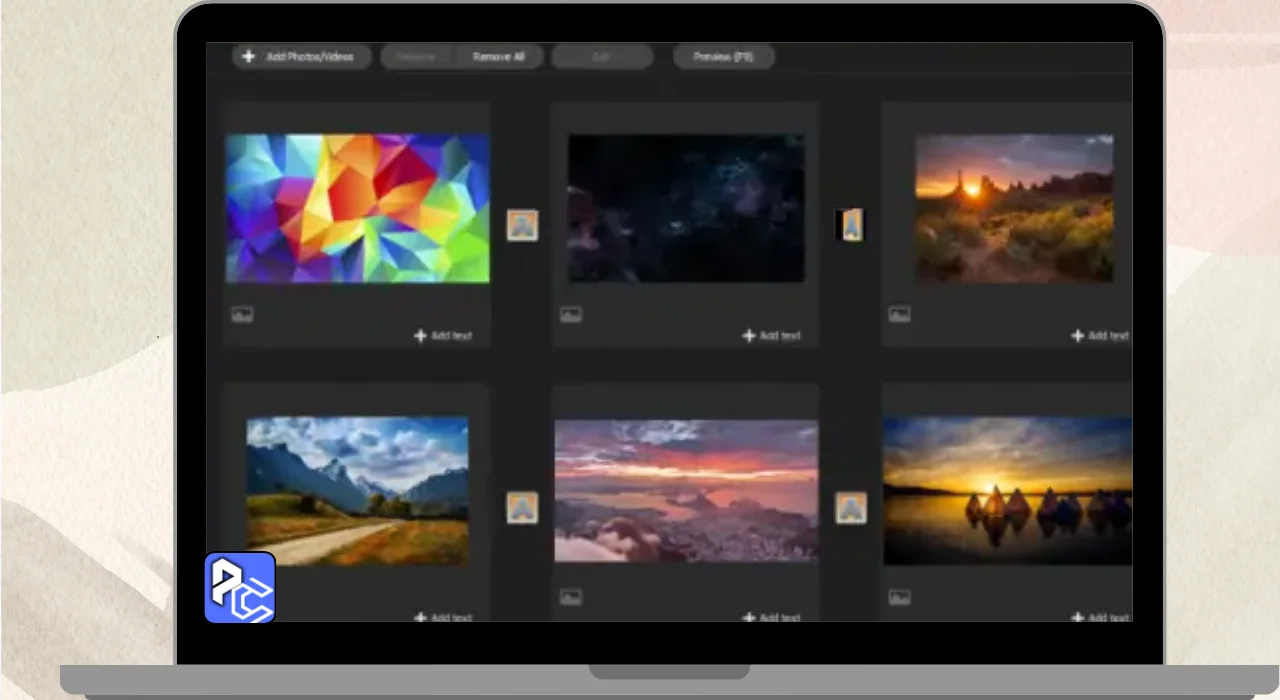Click image type icon under pink sunset slide
Image resolution: width=1280 pixels, height=700 pixels.
(x=571, y=598)
